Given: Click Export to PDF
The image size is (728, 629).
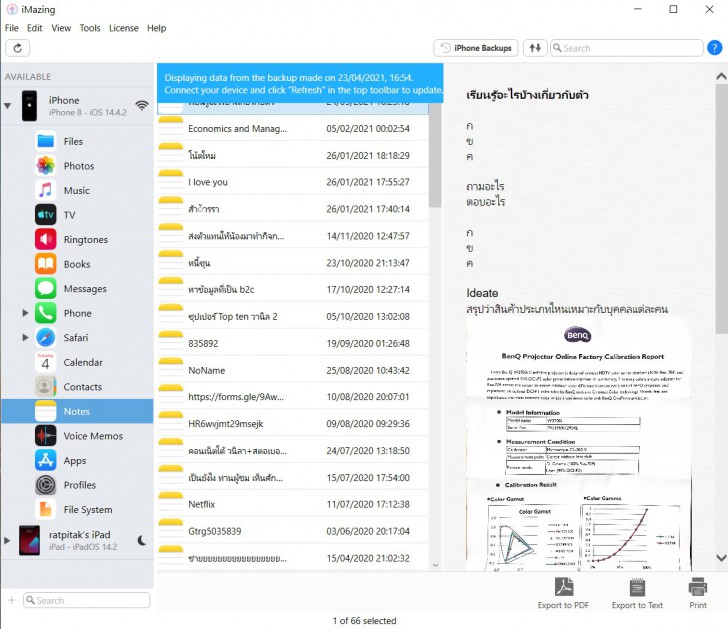Looking at the screenshot, I should pos(563,593).
